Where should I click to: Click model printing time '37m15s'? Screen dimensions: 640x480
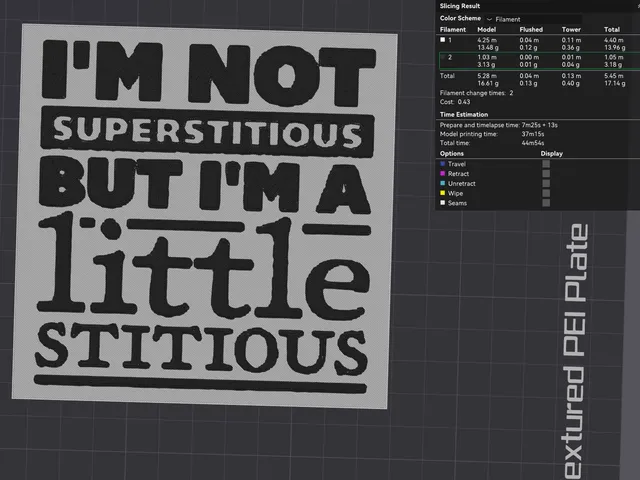(533, 134)
